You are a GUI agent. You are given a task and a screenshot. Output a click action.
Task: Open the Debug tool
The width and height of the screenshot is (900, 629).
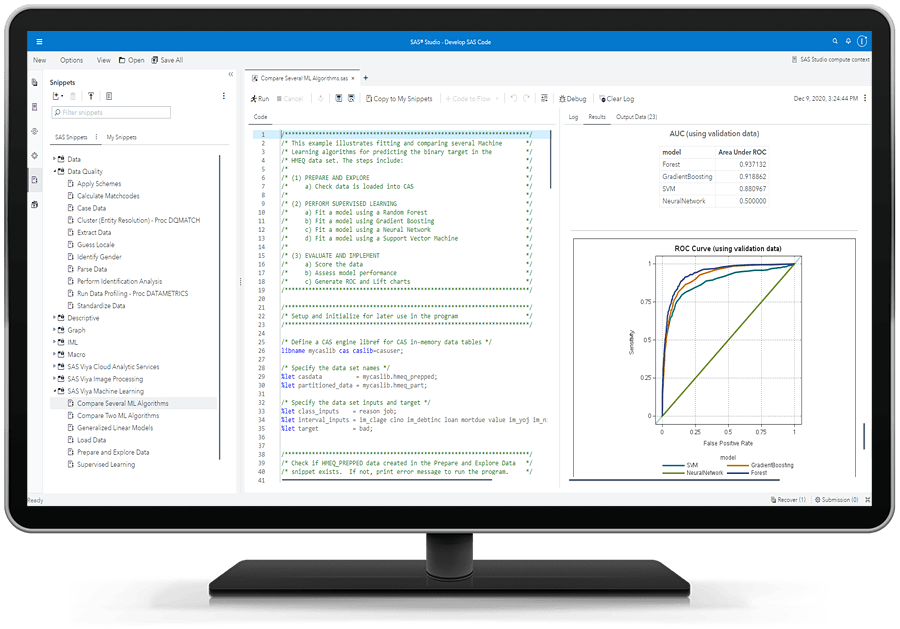573,99
